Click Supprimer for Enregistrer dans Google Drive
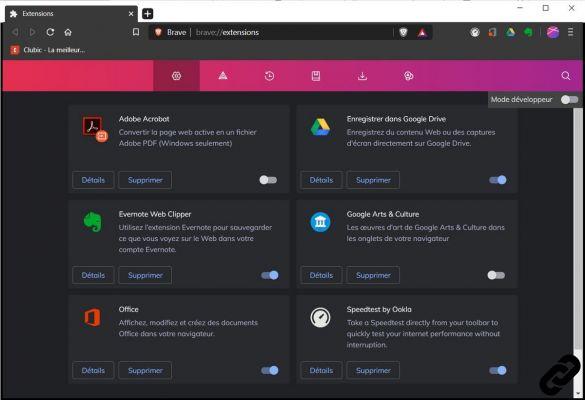 pyautogui.click(x=373, y=180)
